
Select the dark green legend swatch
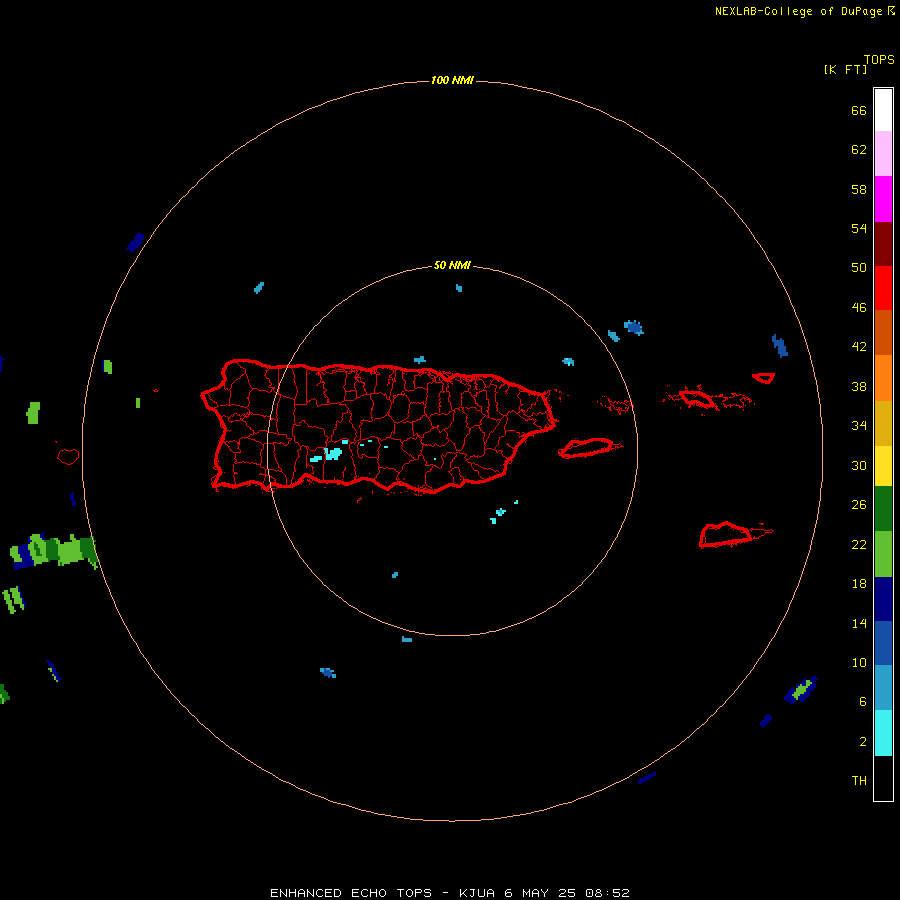(883, 509)
